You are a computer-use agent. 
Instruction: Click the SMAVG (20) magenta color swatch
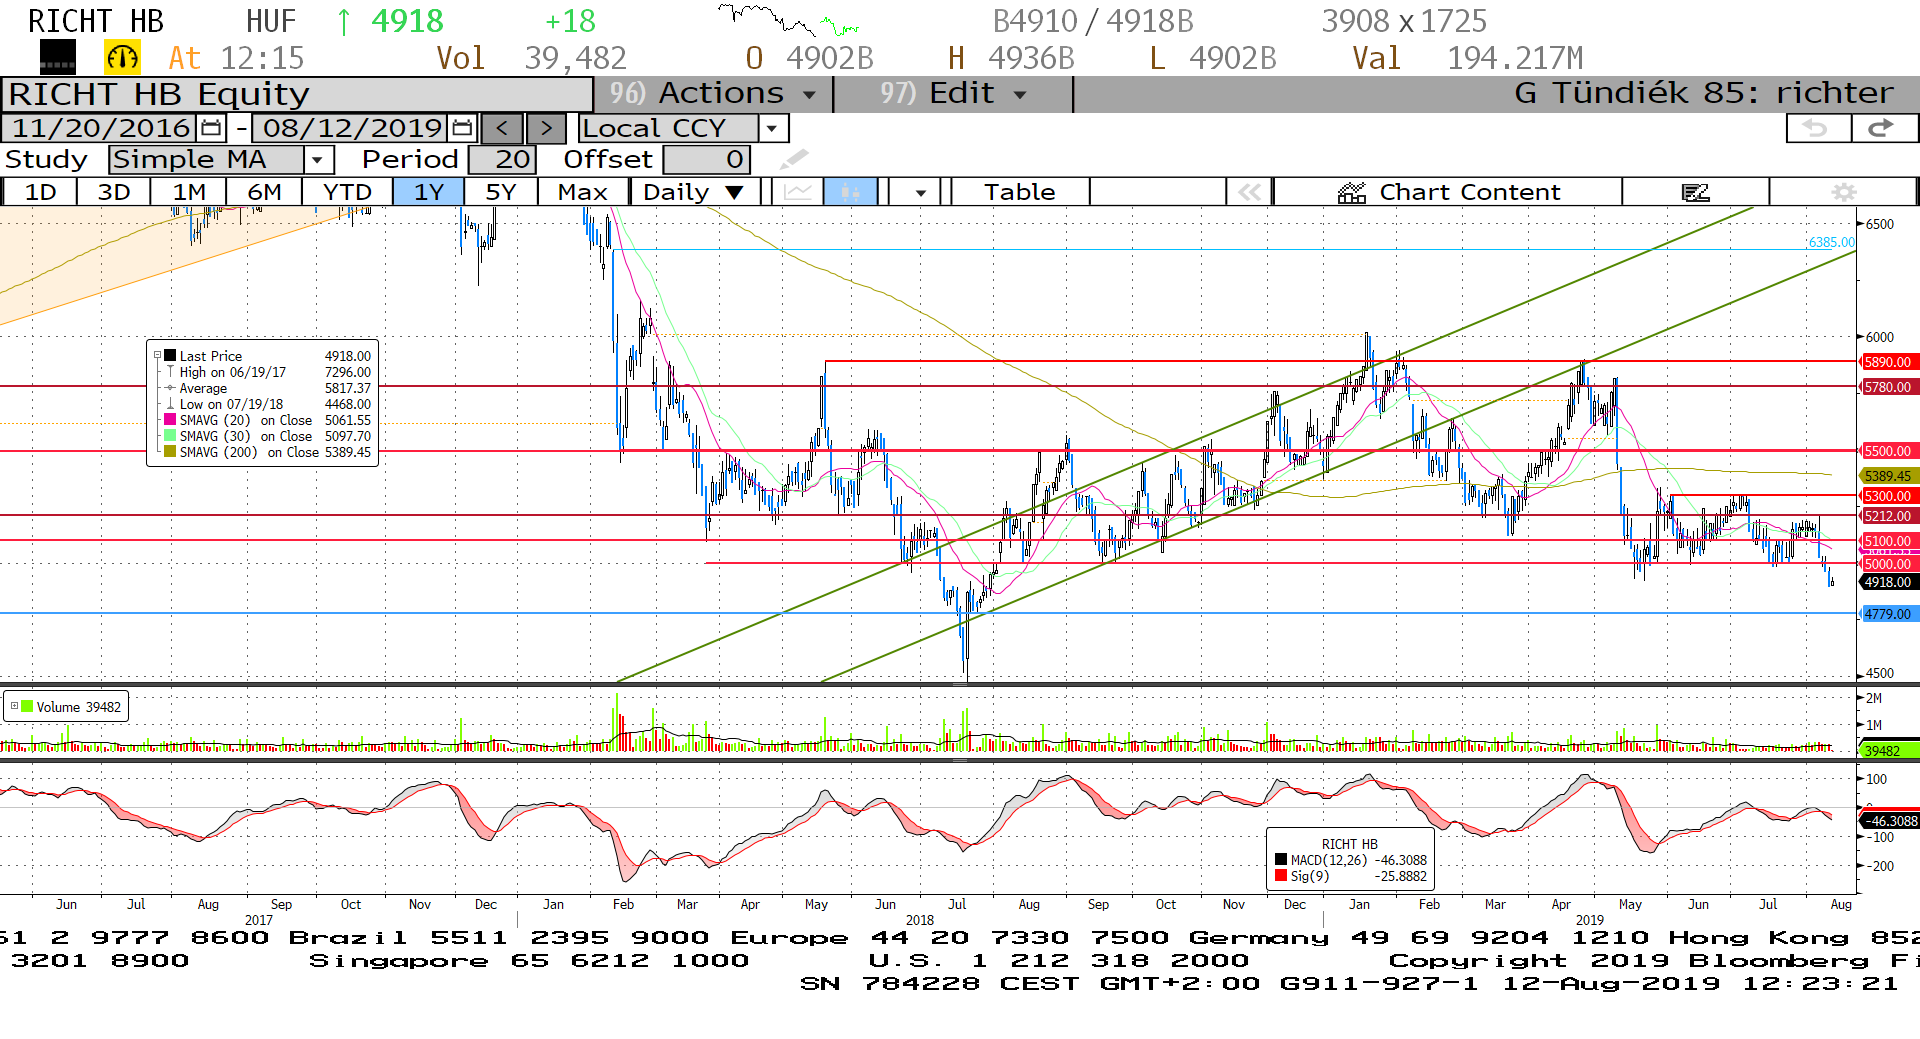[170, 420]
